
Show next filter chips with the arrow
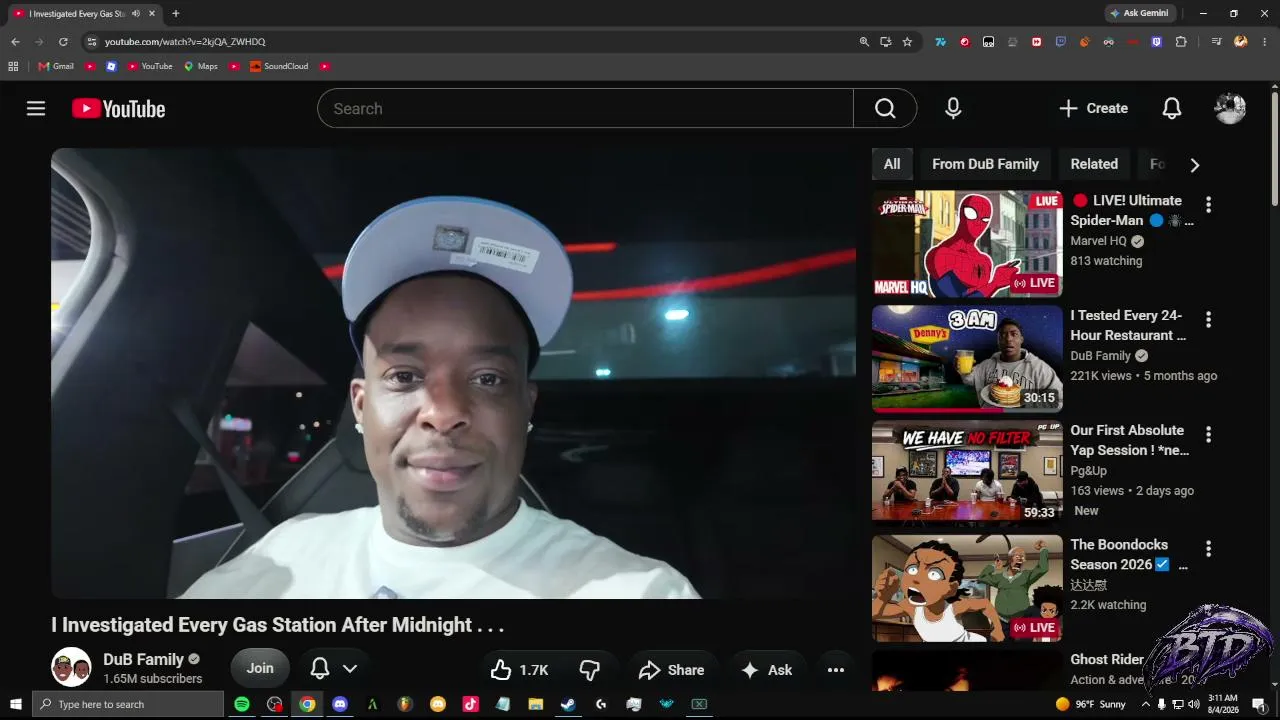pyautogui.click(x=1194, y=165)
